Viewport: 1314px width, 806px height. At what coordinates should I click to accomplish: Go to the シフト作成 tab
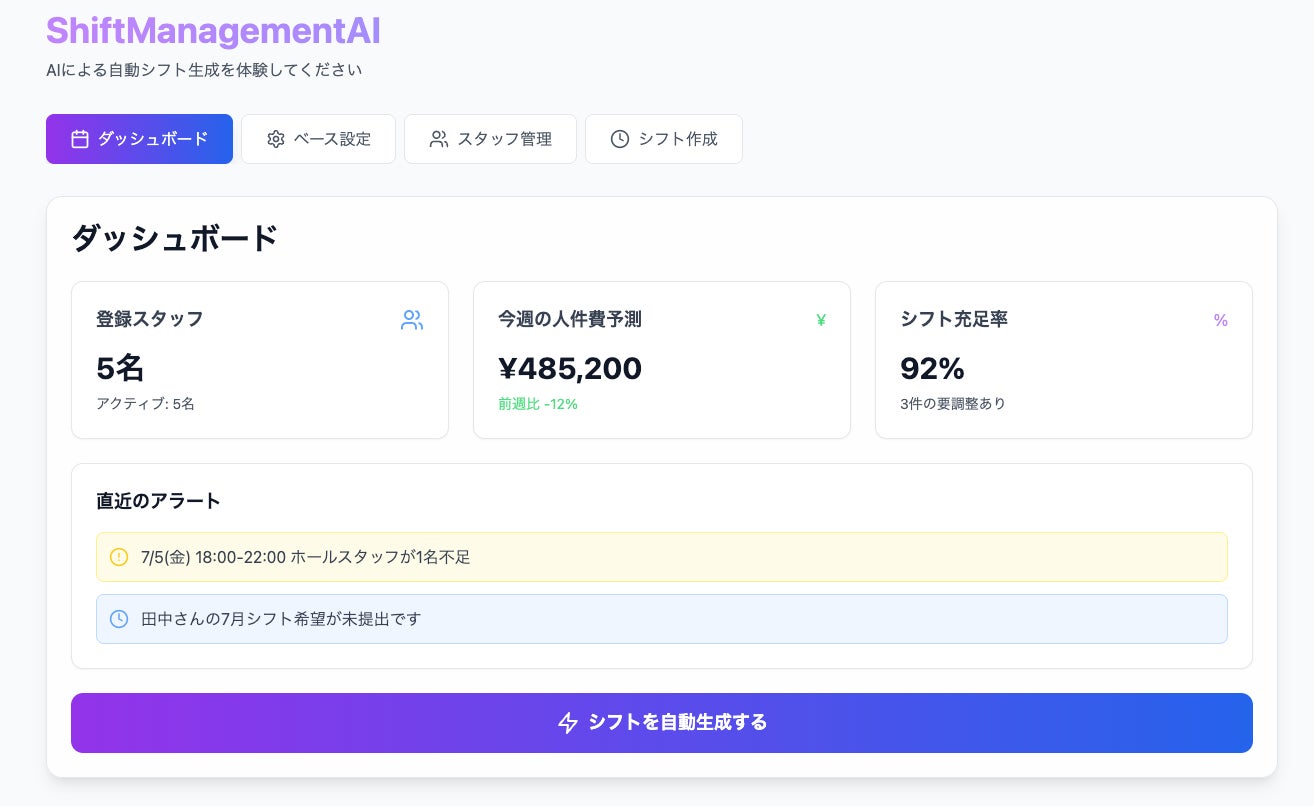[663, 139]
